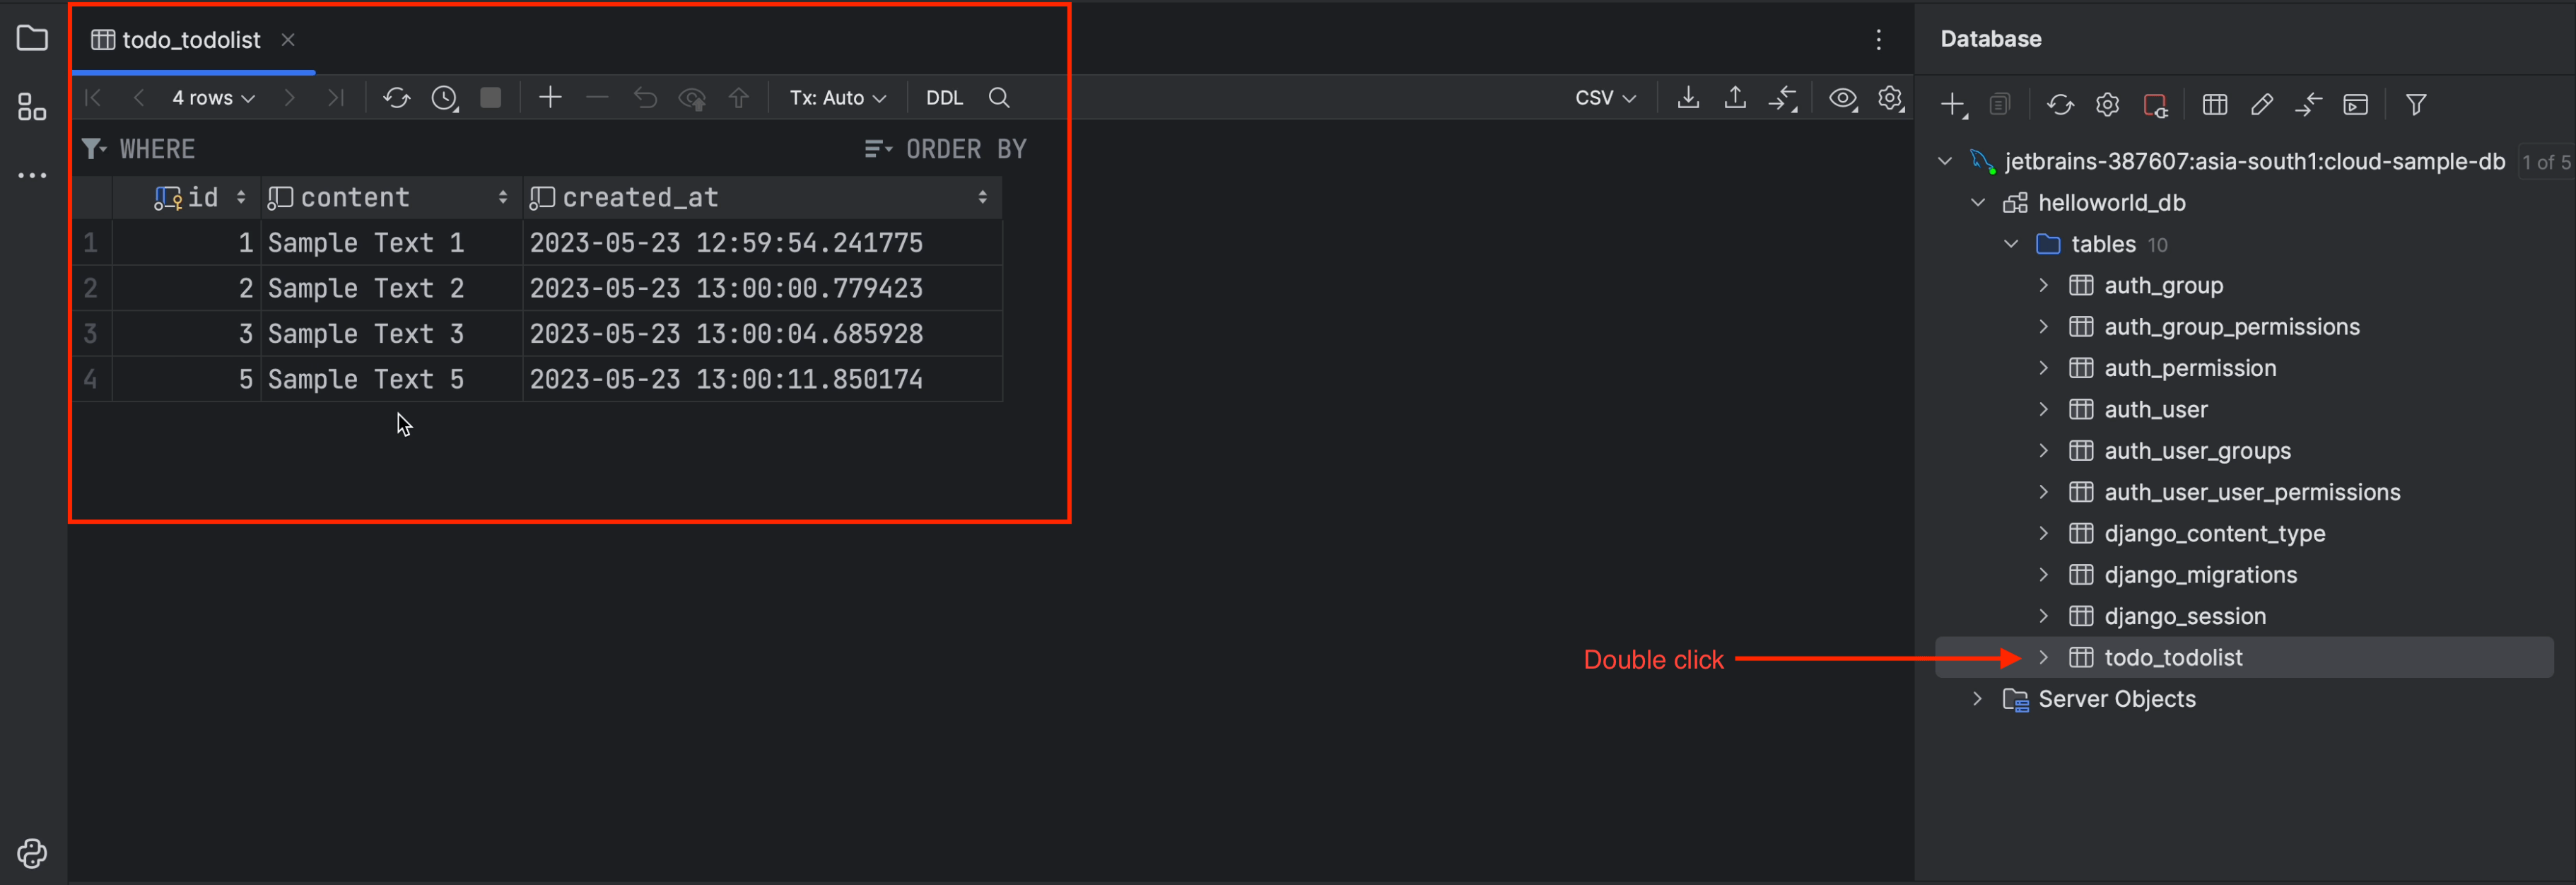Click the id column sort arrows

pyautogui.click(x=241, y=198)
